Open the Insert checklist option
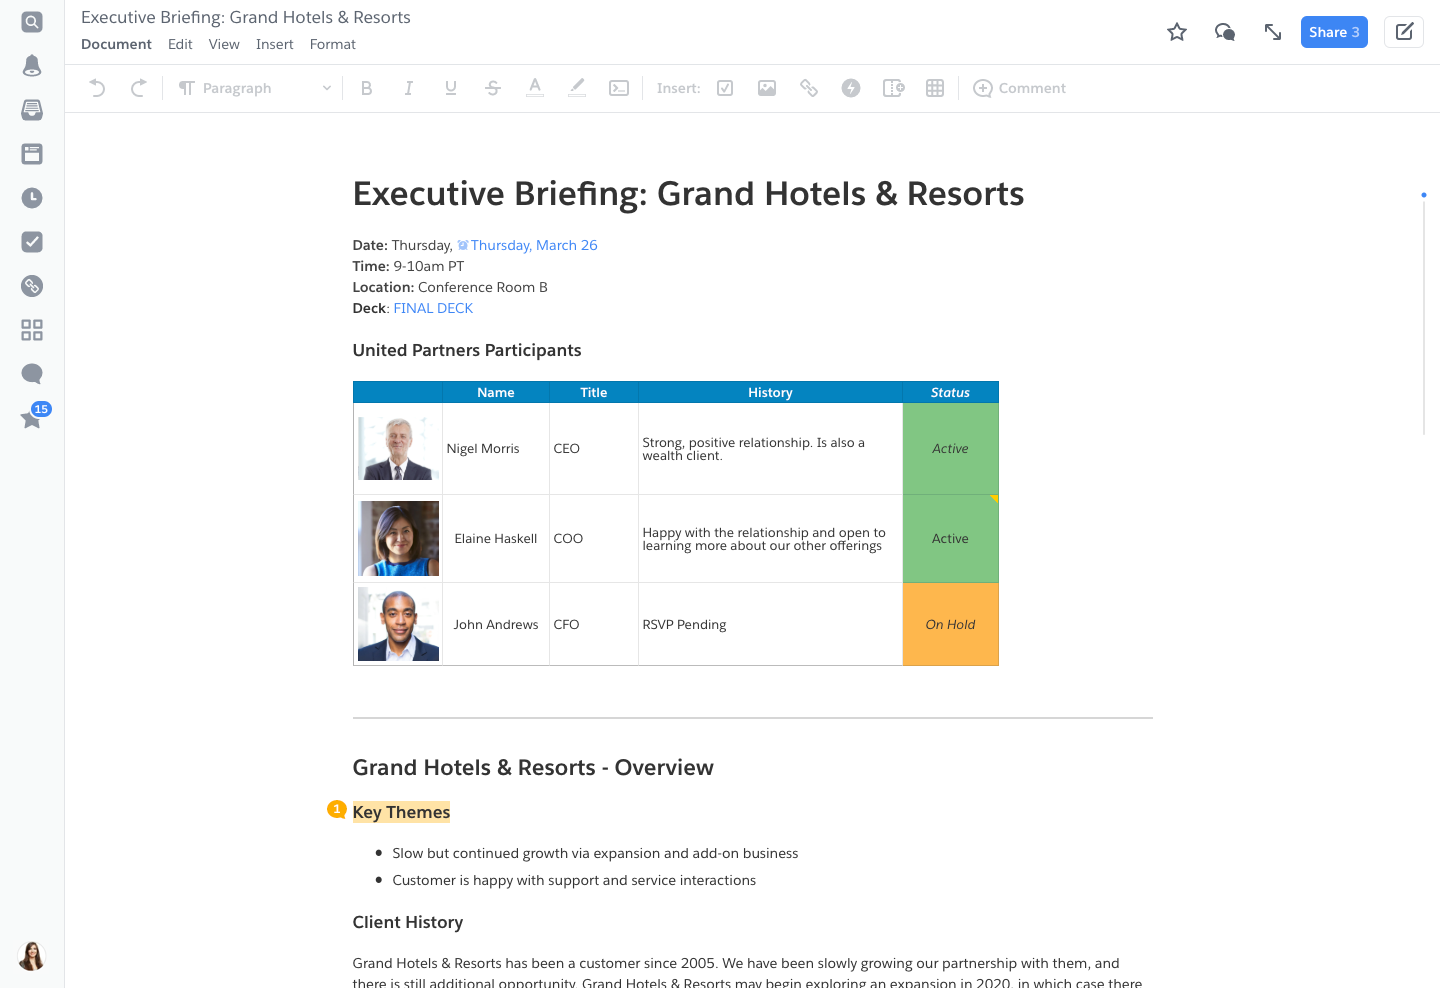This screenshot has height=988, width=1440. (724, 88)
